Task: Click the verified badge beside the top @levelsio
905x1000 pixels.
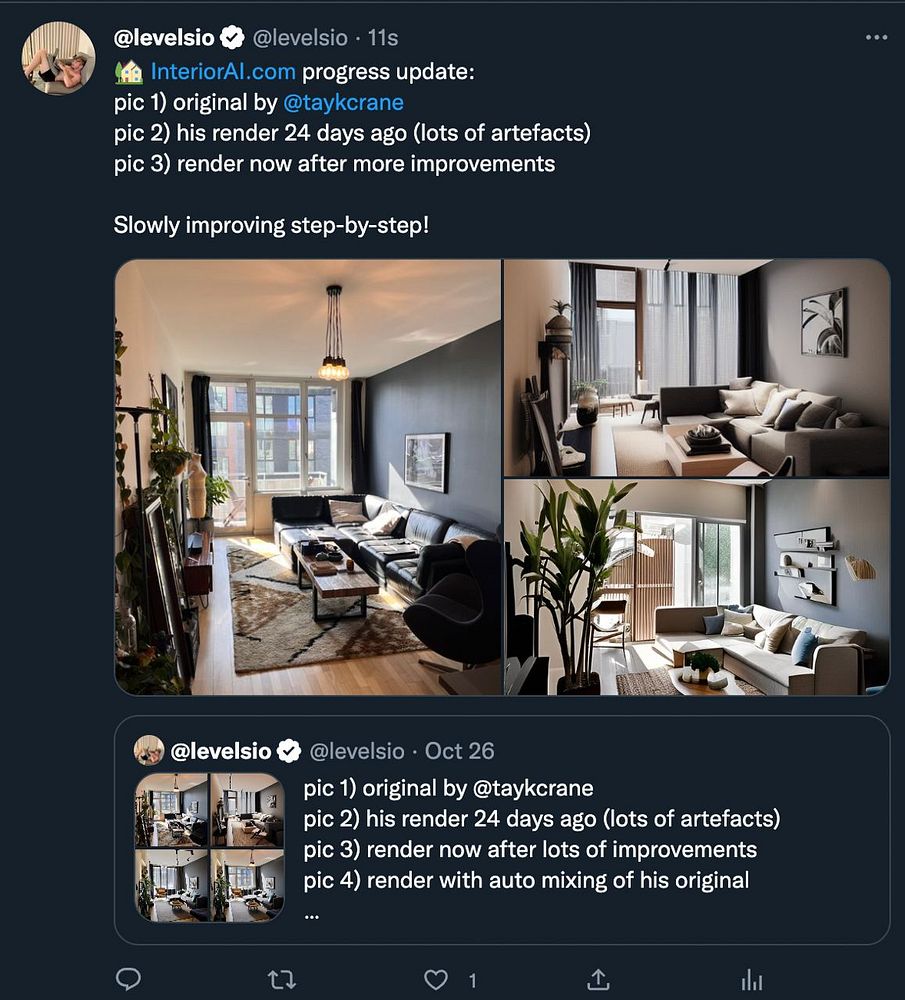Action: point(232,38)
